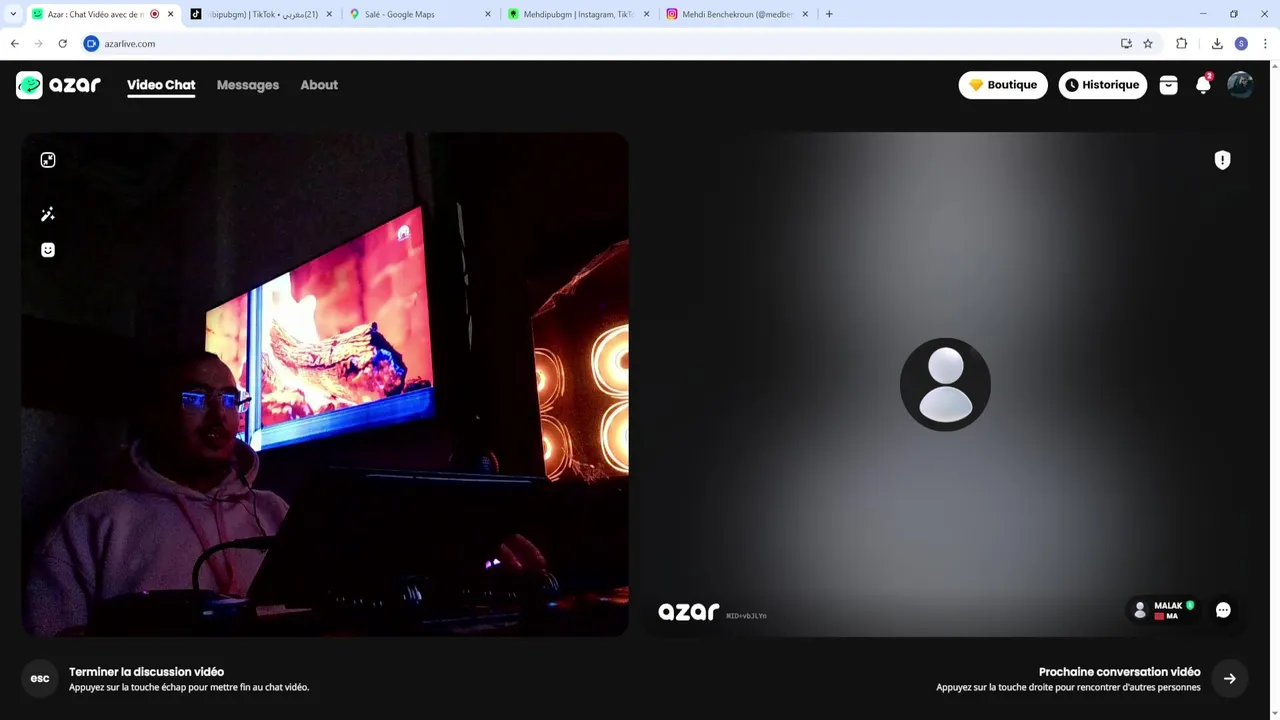Open the magic wand effects tool
Image resolution: width=1280 pixels, height=720 pixels.
coord(48,214)
